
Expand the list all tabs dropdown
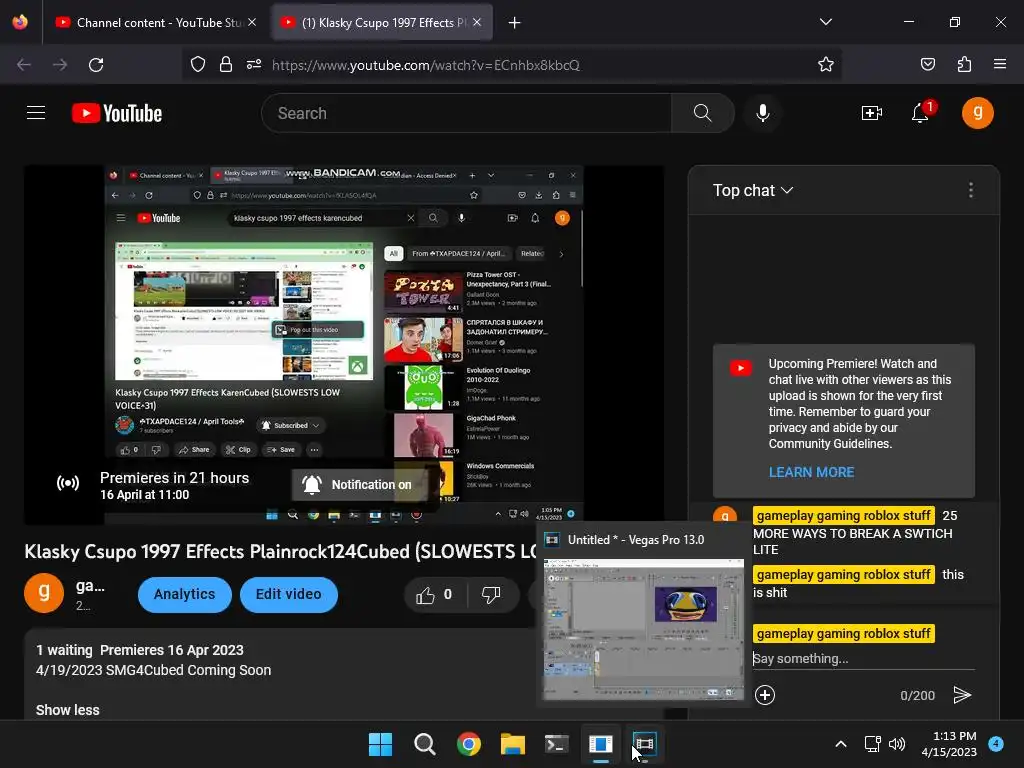[x=825, y=22]
